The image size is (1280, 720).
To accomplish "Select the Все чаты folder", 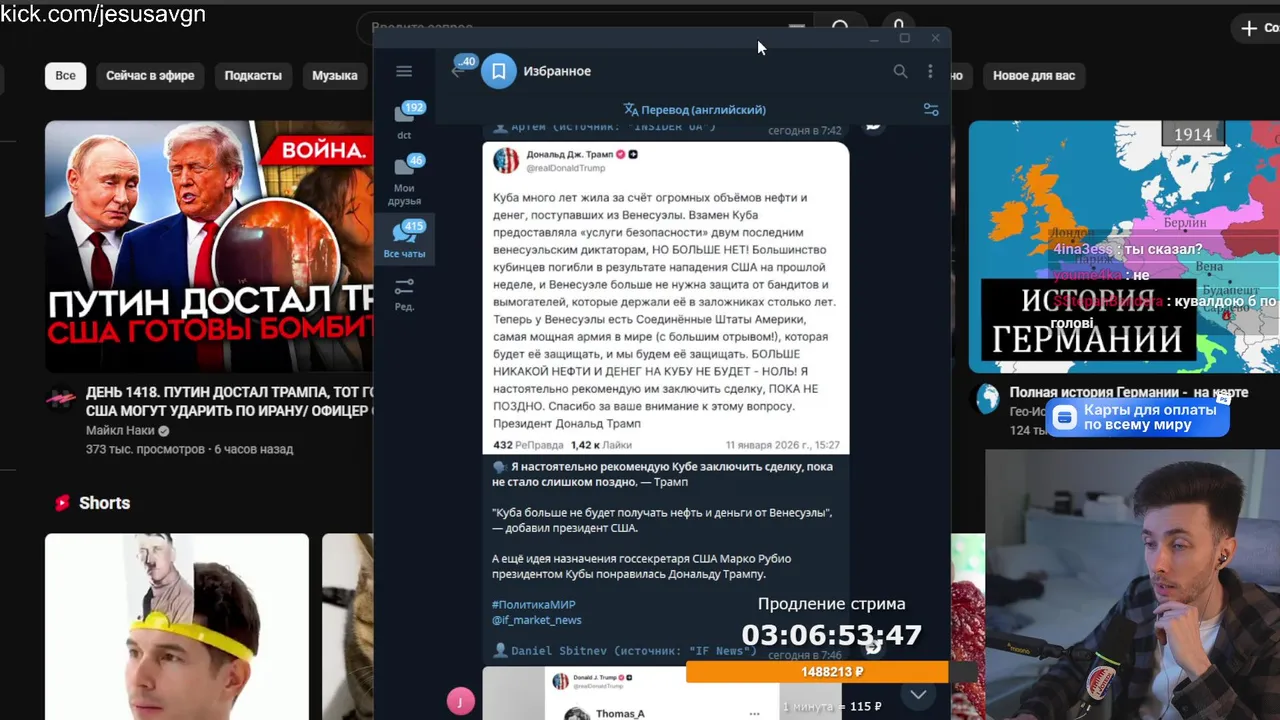I will click(404, 240).
